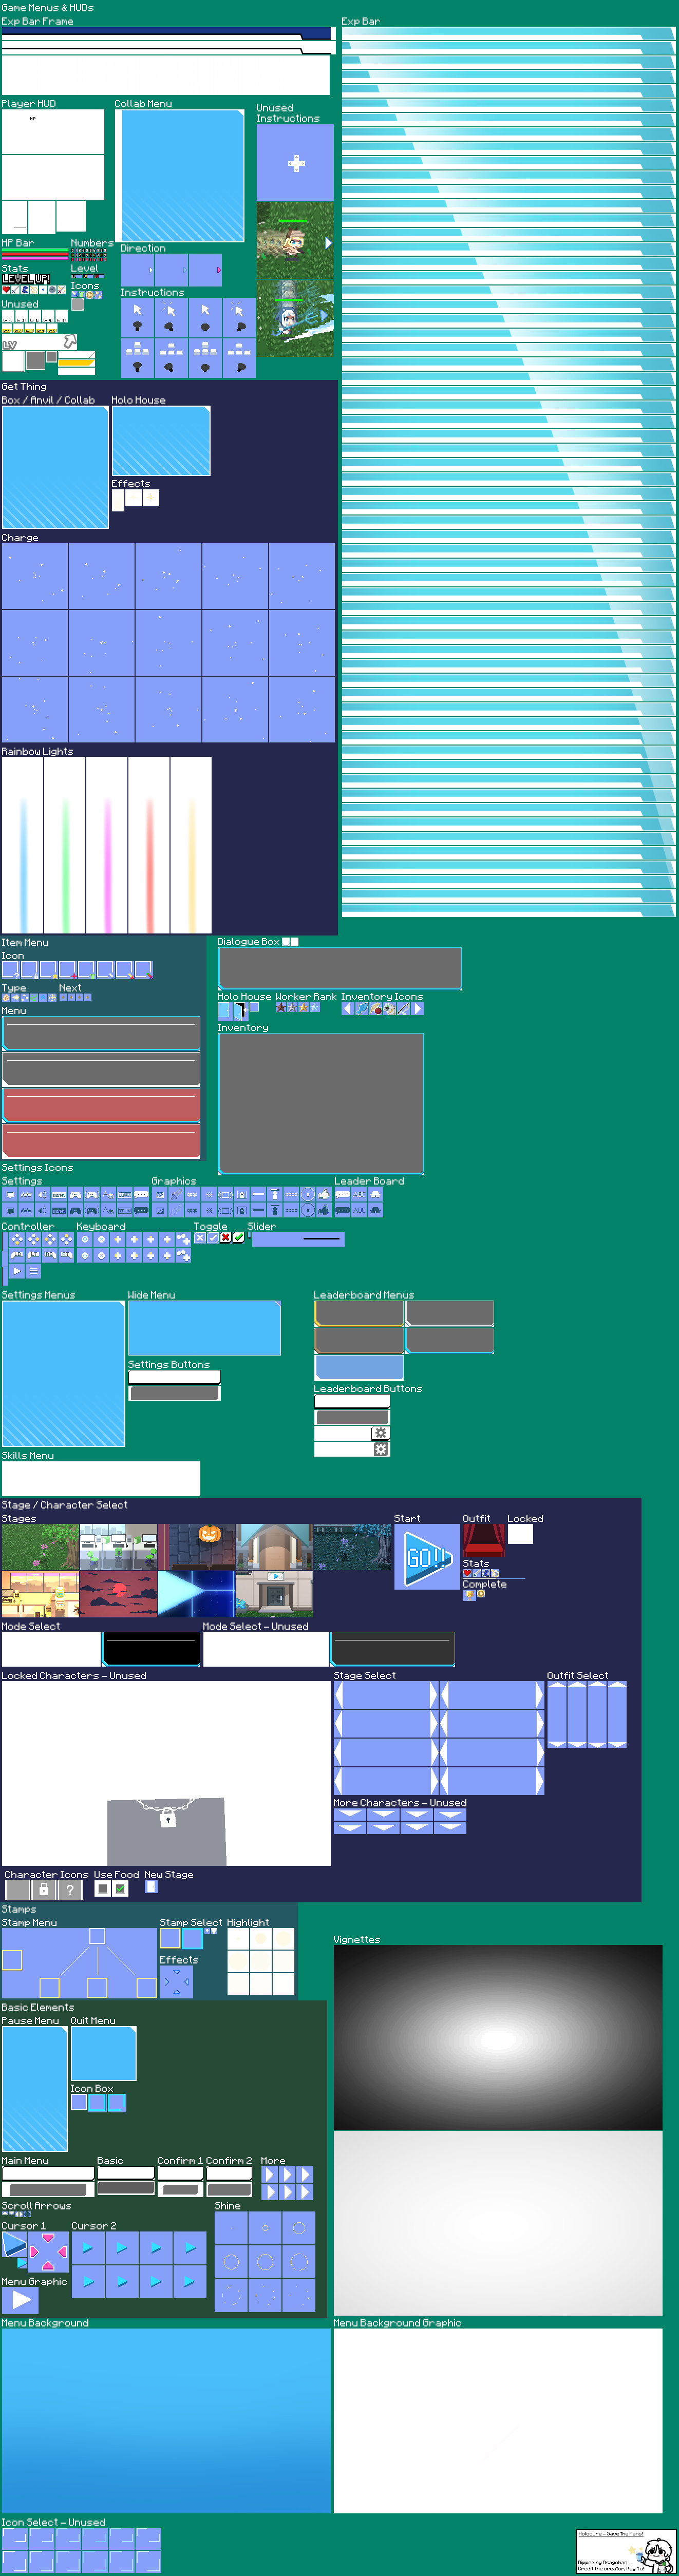Click the Hide Menu panel
The image size is (679, 2576).
(x=204, y=1328)
